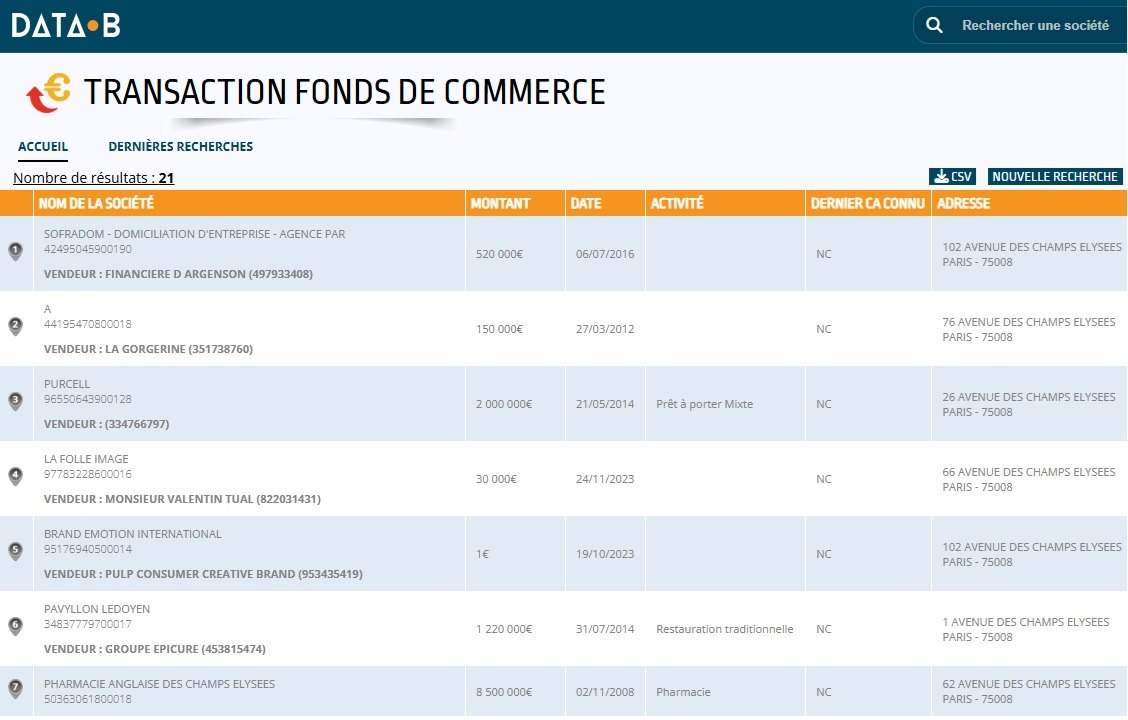Click map marker 5 for BRAND EMOTION

(x=15, y=551)
